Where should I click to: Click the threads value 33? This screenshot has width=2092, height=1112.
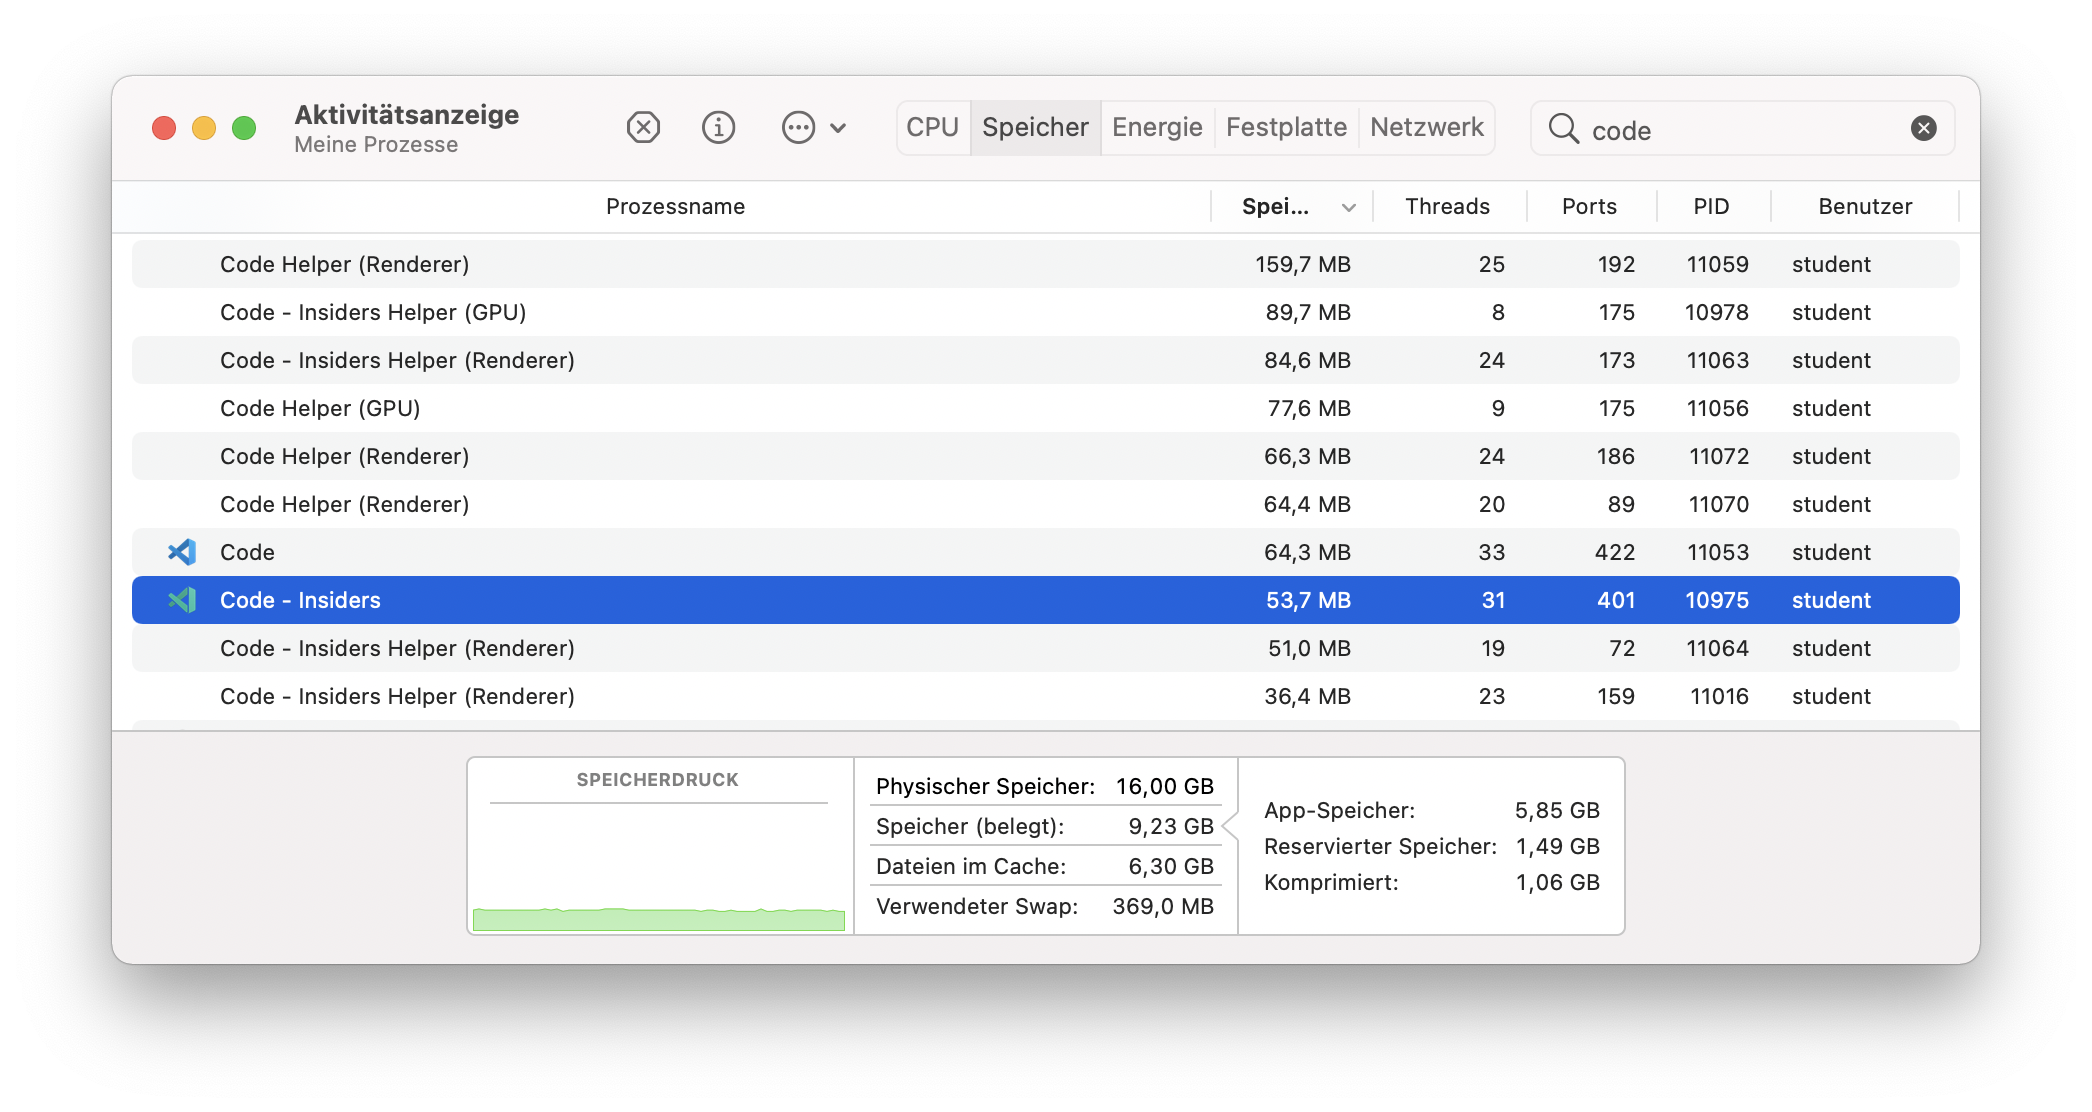pos(1492,552)
